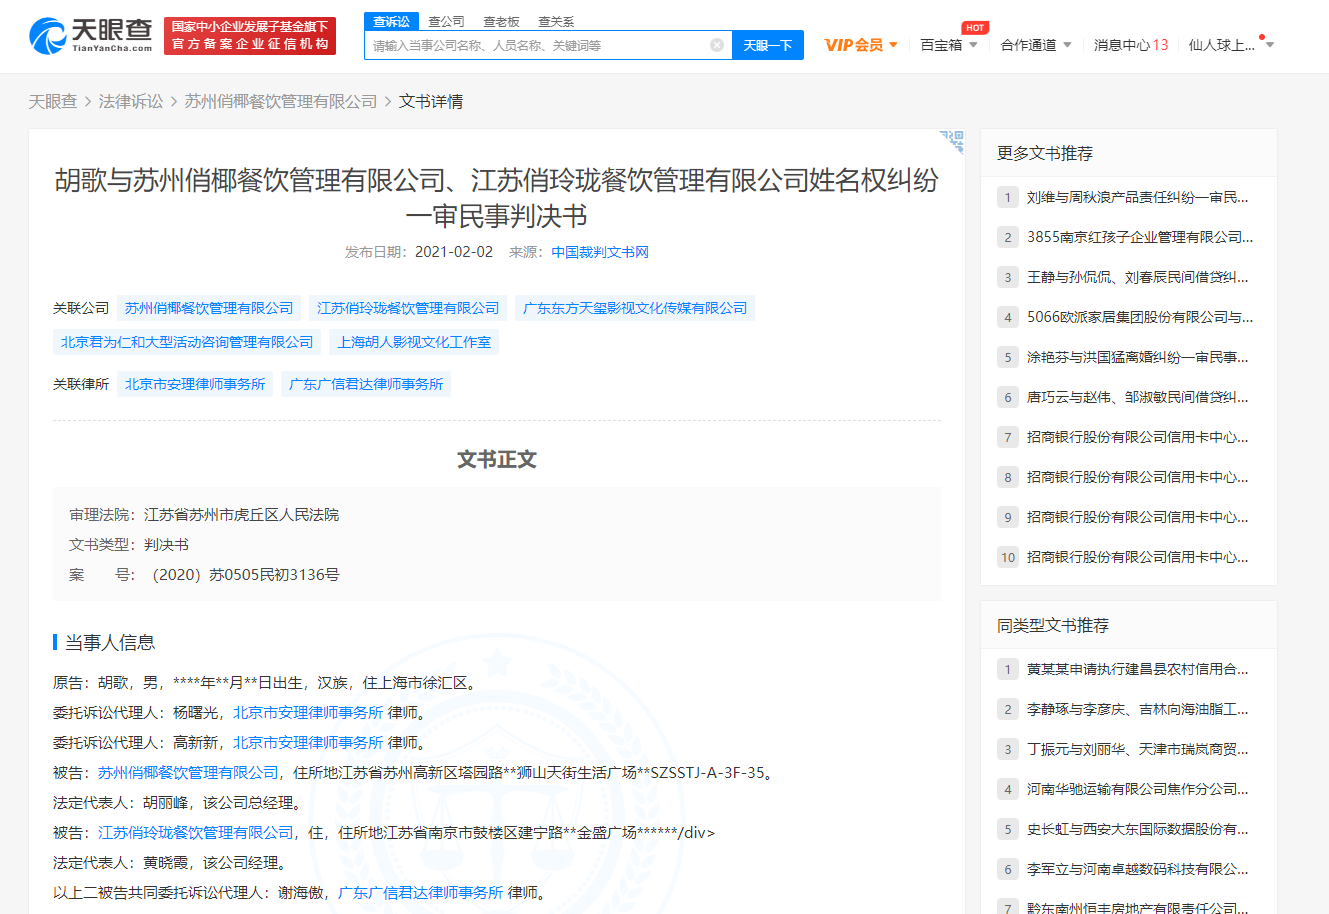Expand the VIP会员 dropdown
Image resolution: width=1329 pixels, height=914 pixels.
pyautogui.click(x=861, y=45)
